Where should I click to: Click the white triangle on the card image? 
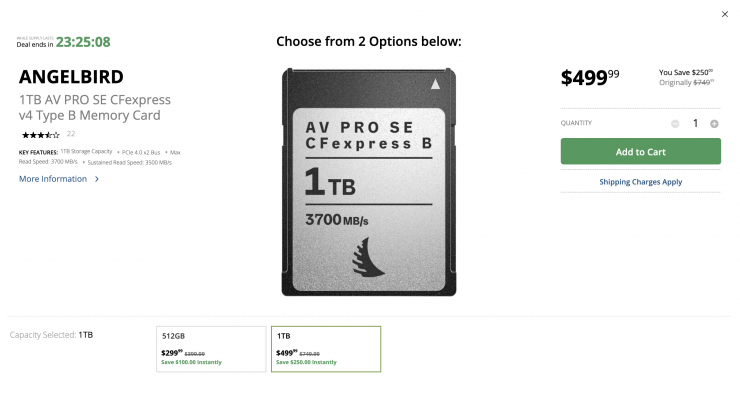435,84
